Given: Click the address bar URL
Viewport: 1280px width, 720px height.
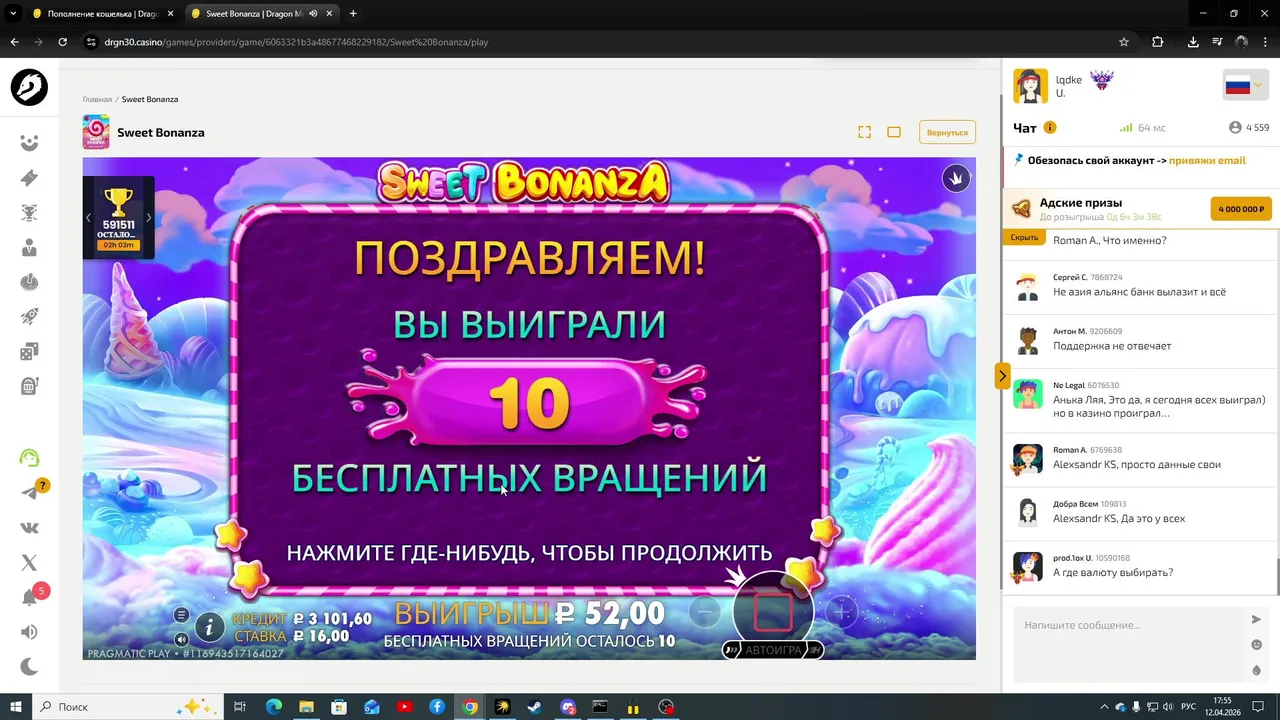Looking at the screenshot, I should (296, 42).
